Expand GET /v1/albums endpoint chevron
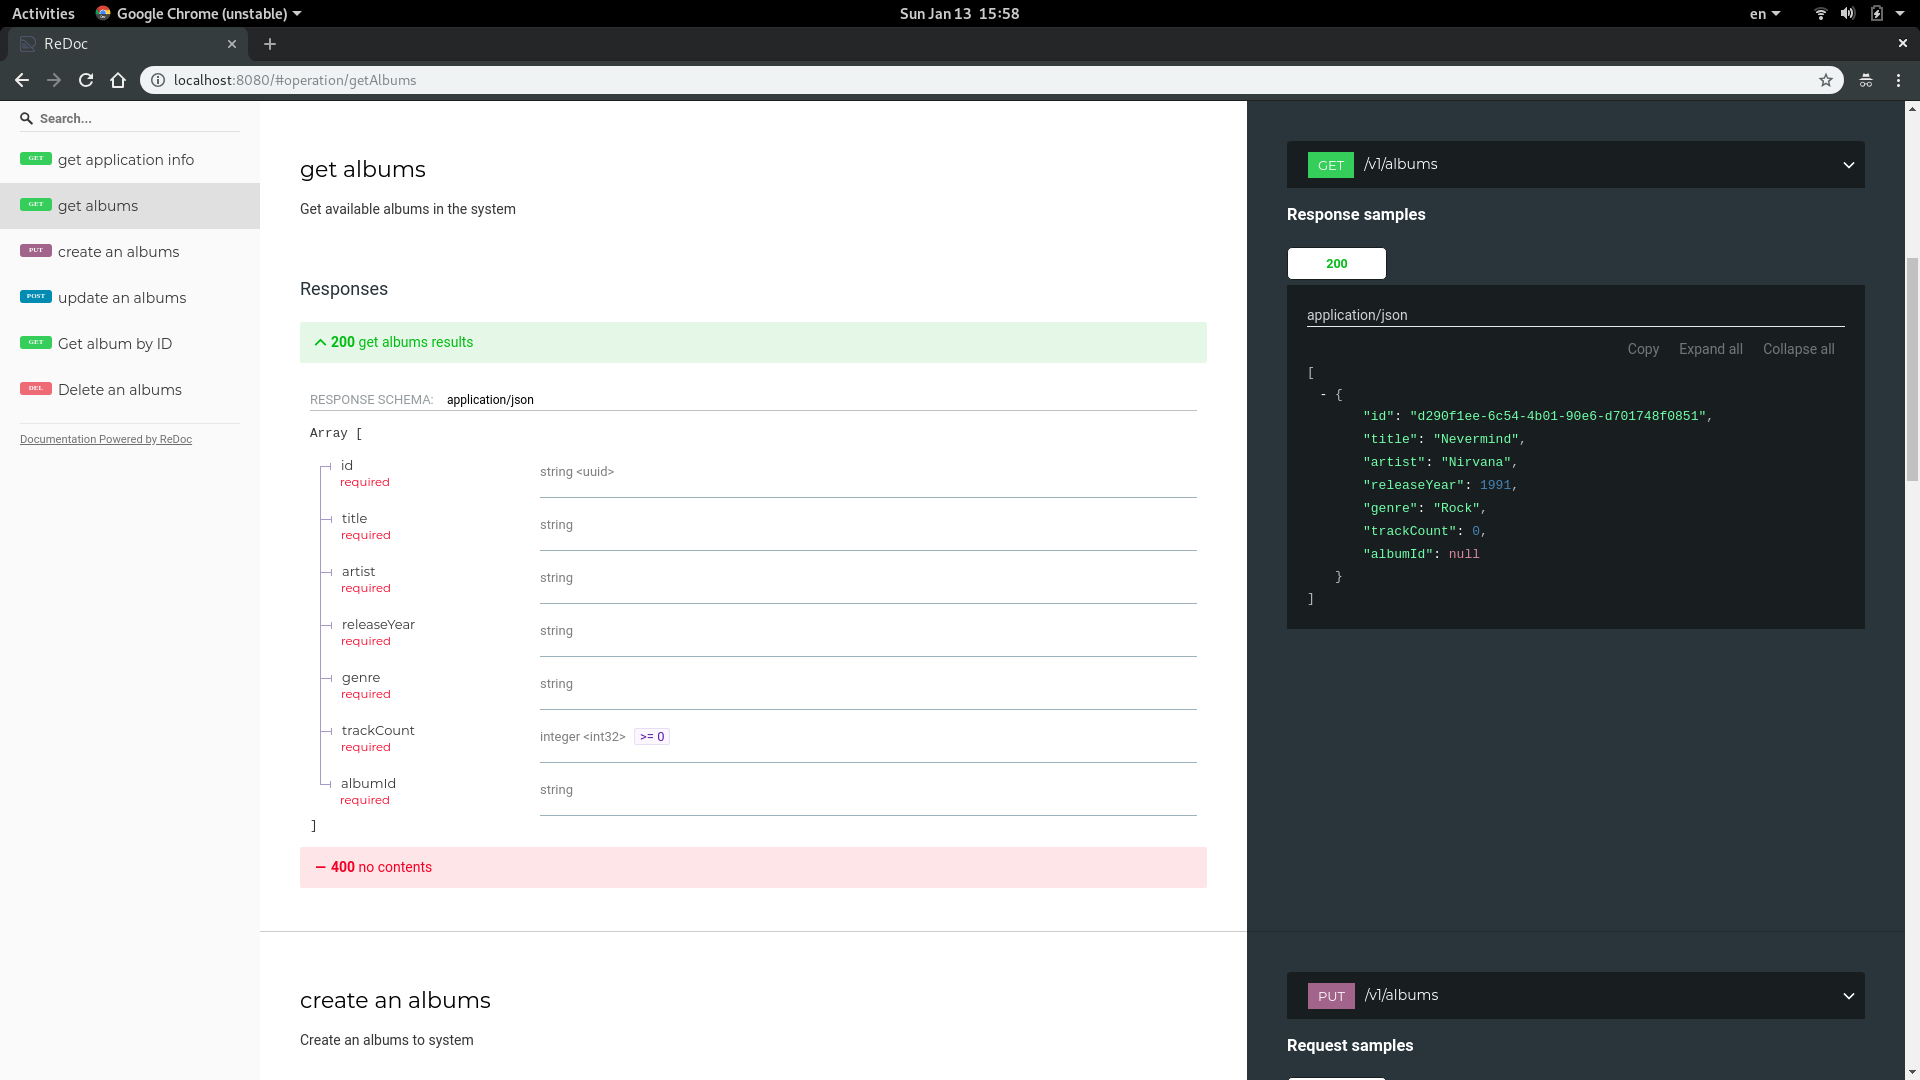Screen dimensions: 1920x1080 1848,165
